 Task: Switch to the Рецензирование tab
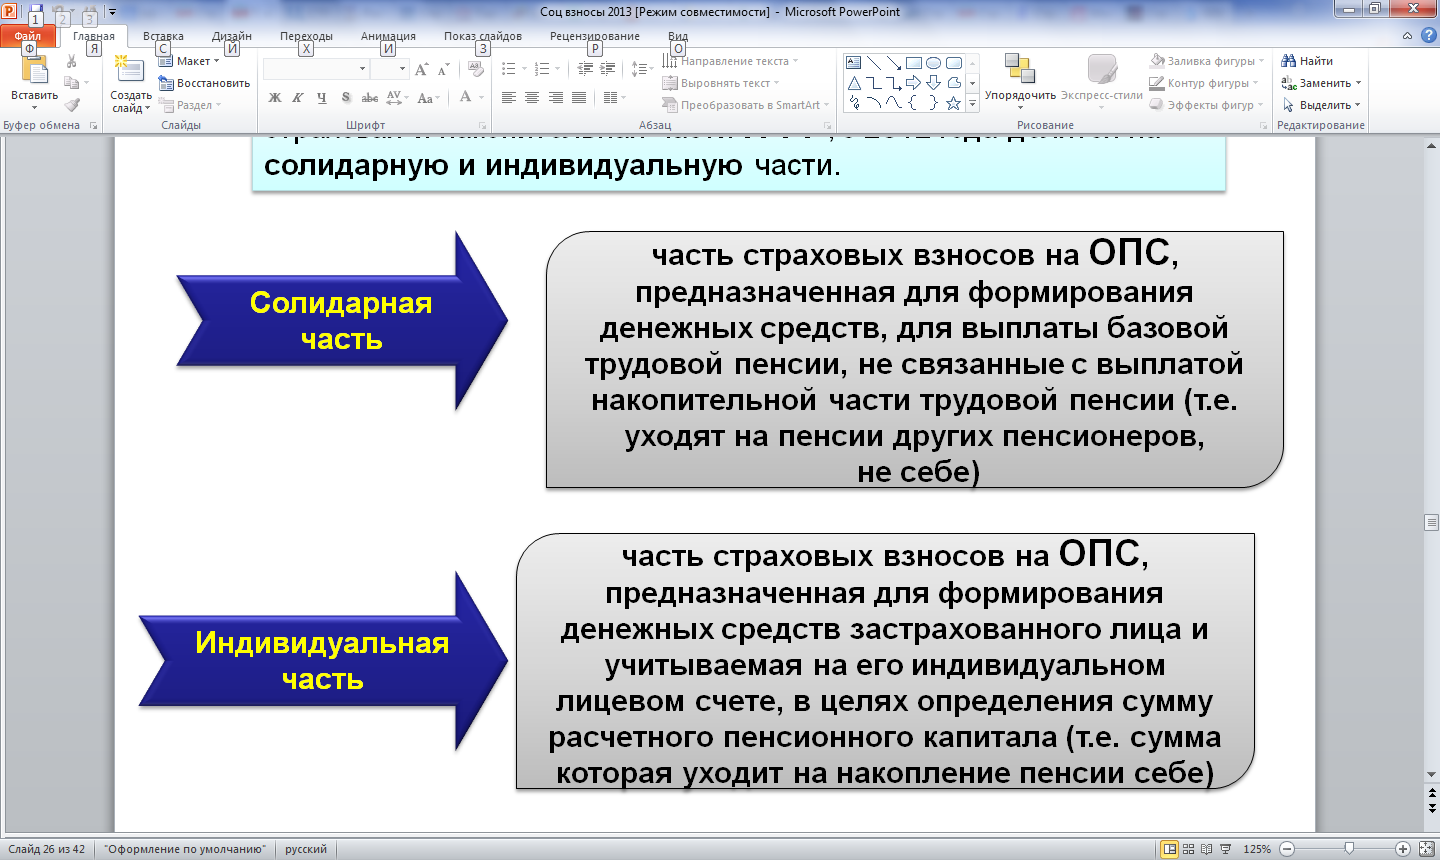click(x=594, y=36)
